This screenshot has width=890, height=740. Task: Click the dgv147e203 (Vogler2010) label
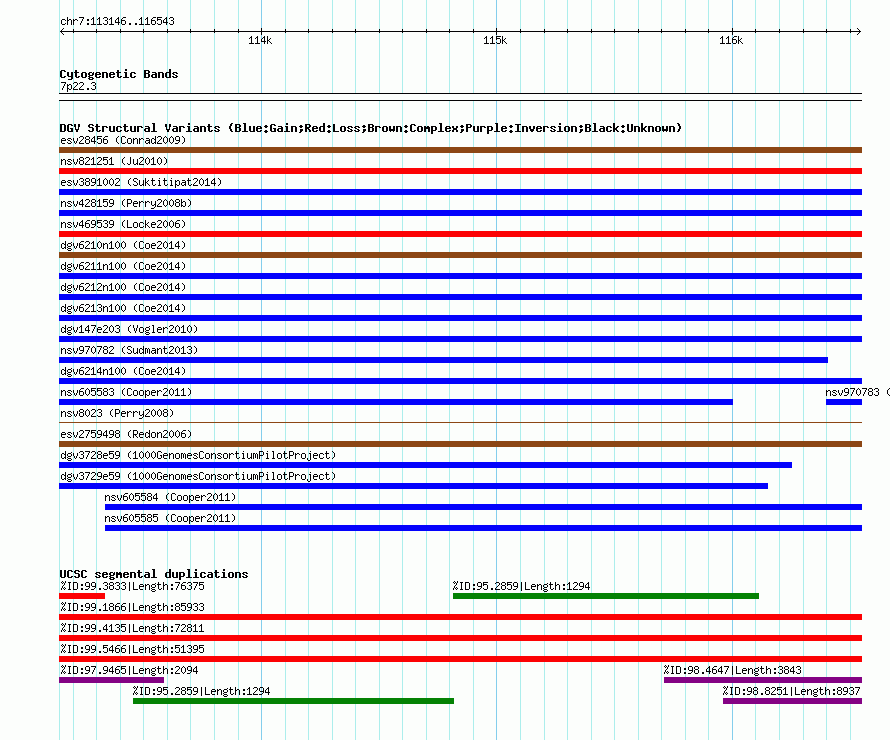(x=129, y=329)
